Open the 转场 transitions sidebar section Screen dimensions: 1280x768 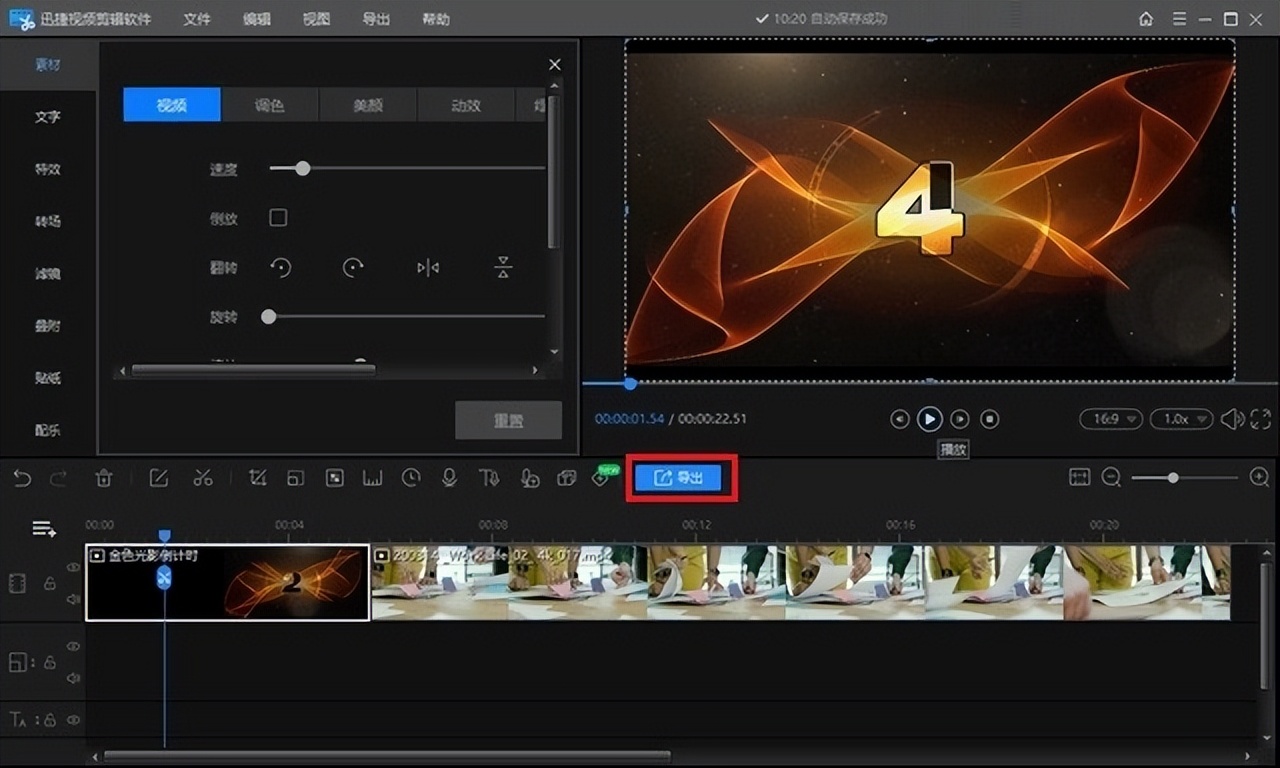47,221
